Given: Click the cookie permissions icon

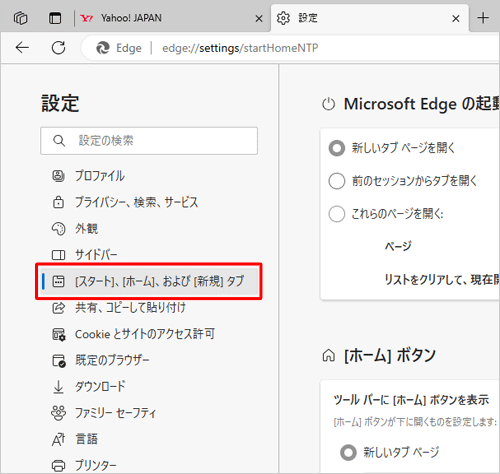Looking at the screenshot, I should point(59,334).
